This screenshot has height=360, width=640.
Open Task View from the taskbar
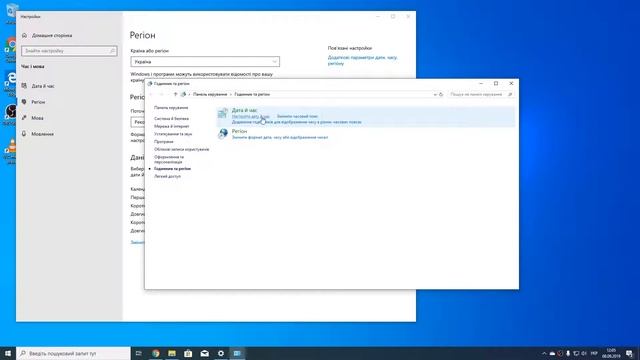[x=139, y=353]
